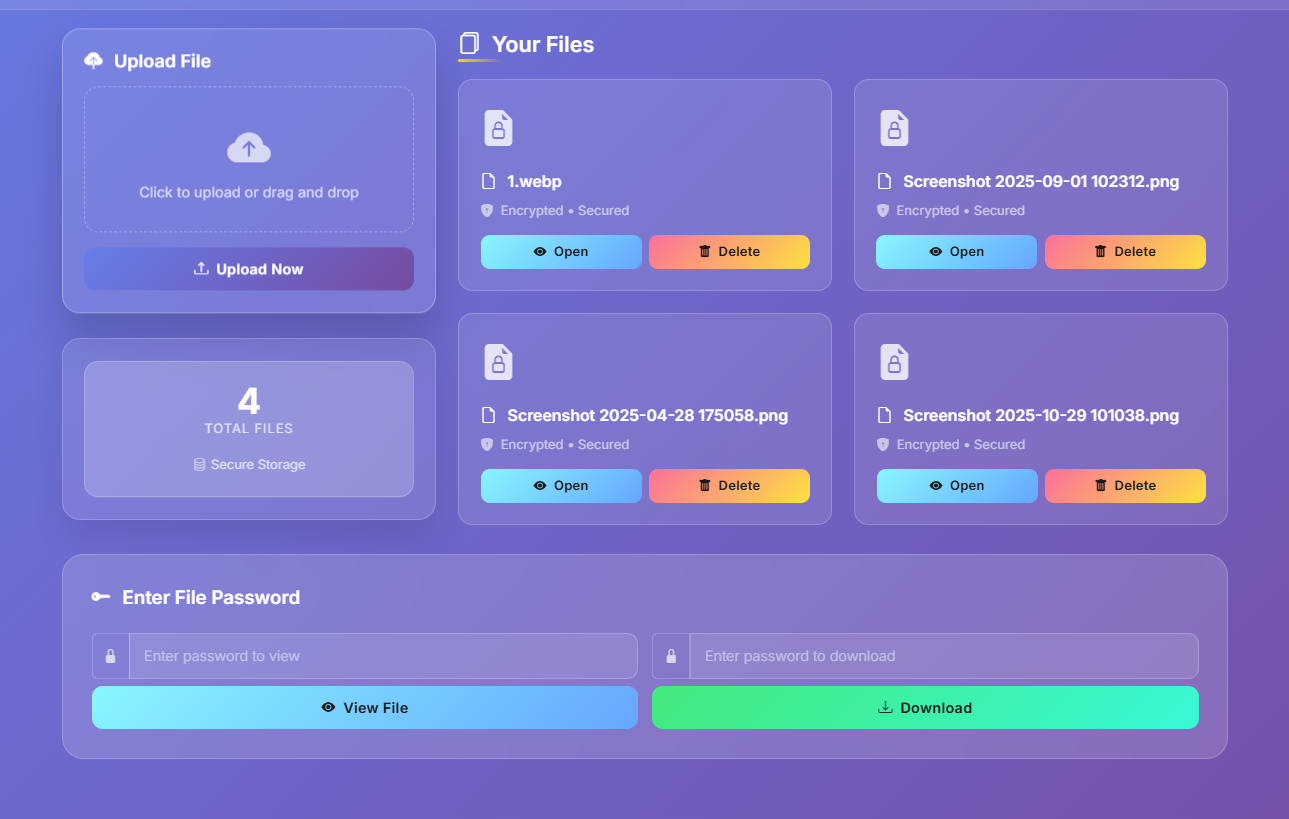Image resolution: width=1289 pixels, height=819 pixels.
Task: Click the drag and drop upload text
Action: [x=249, y=192]
